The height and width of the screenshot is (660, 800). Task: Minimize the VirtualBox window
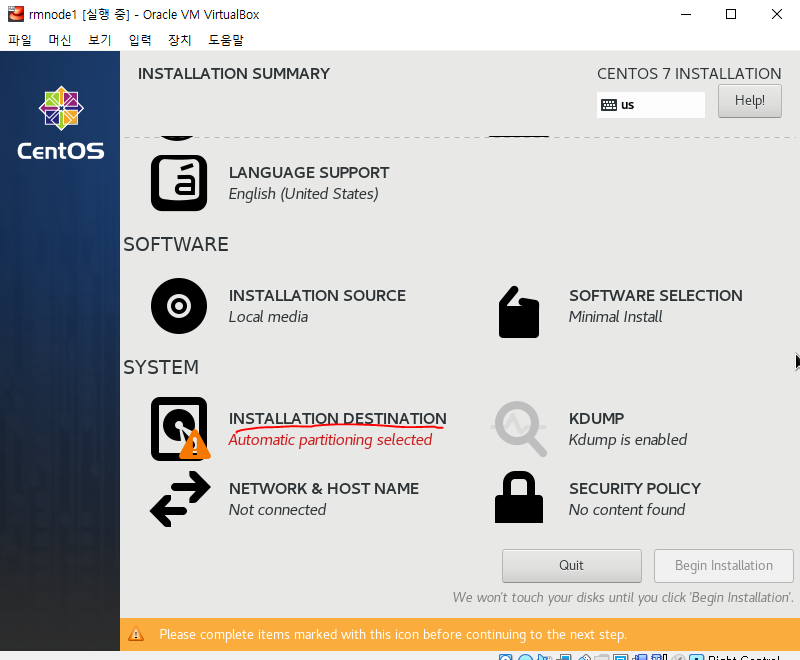click(x=686, y=14)
